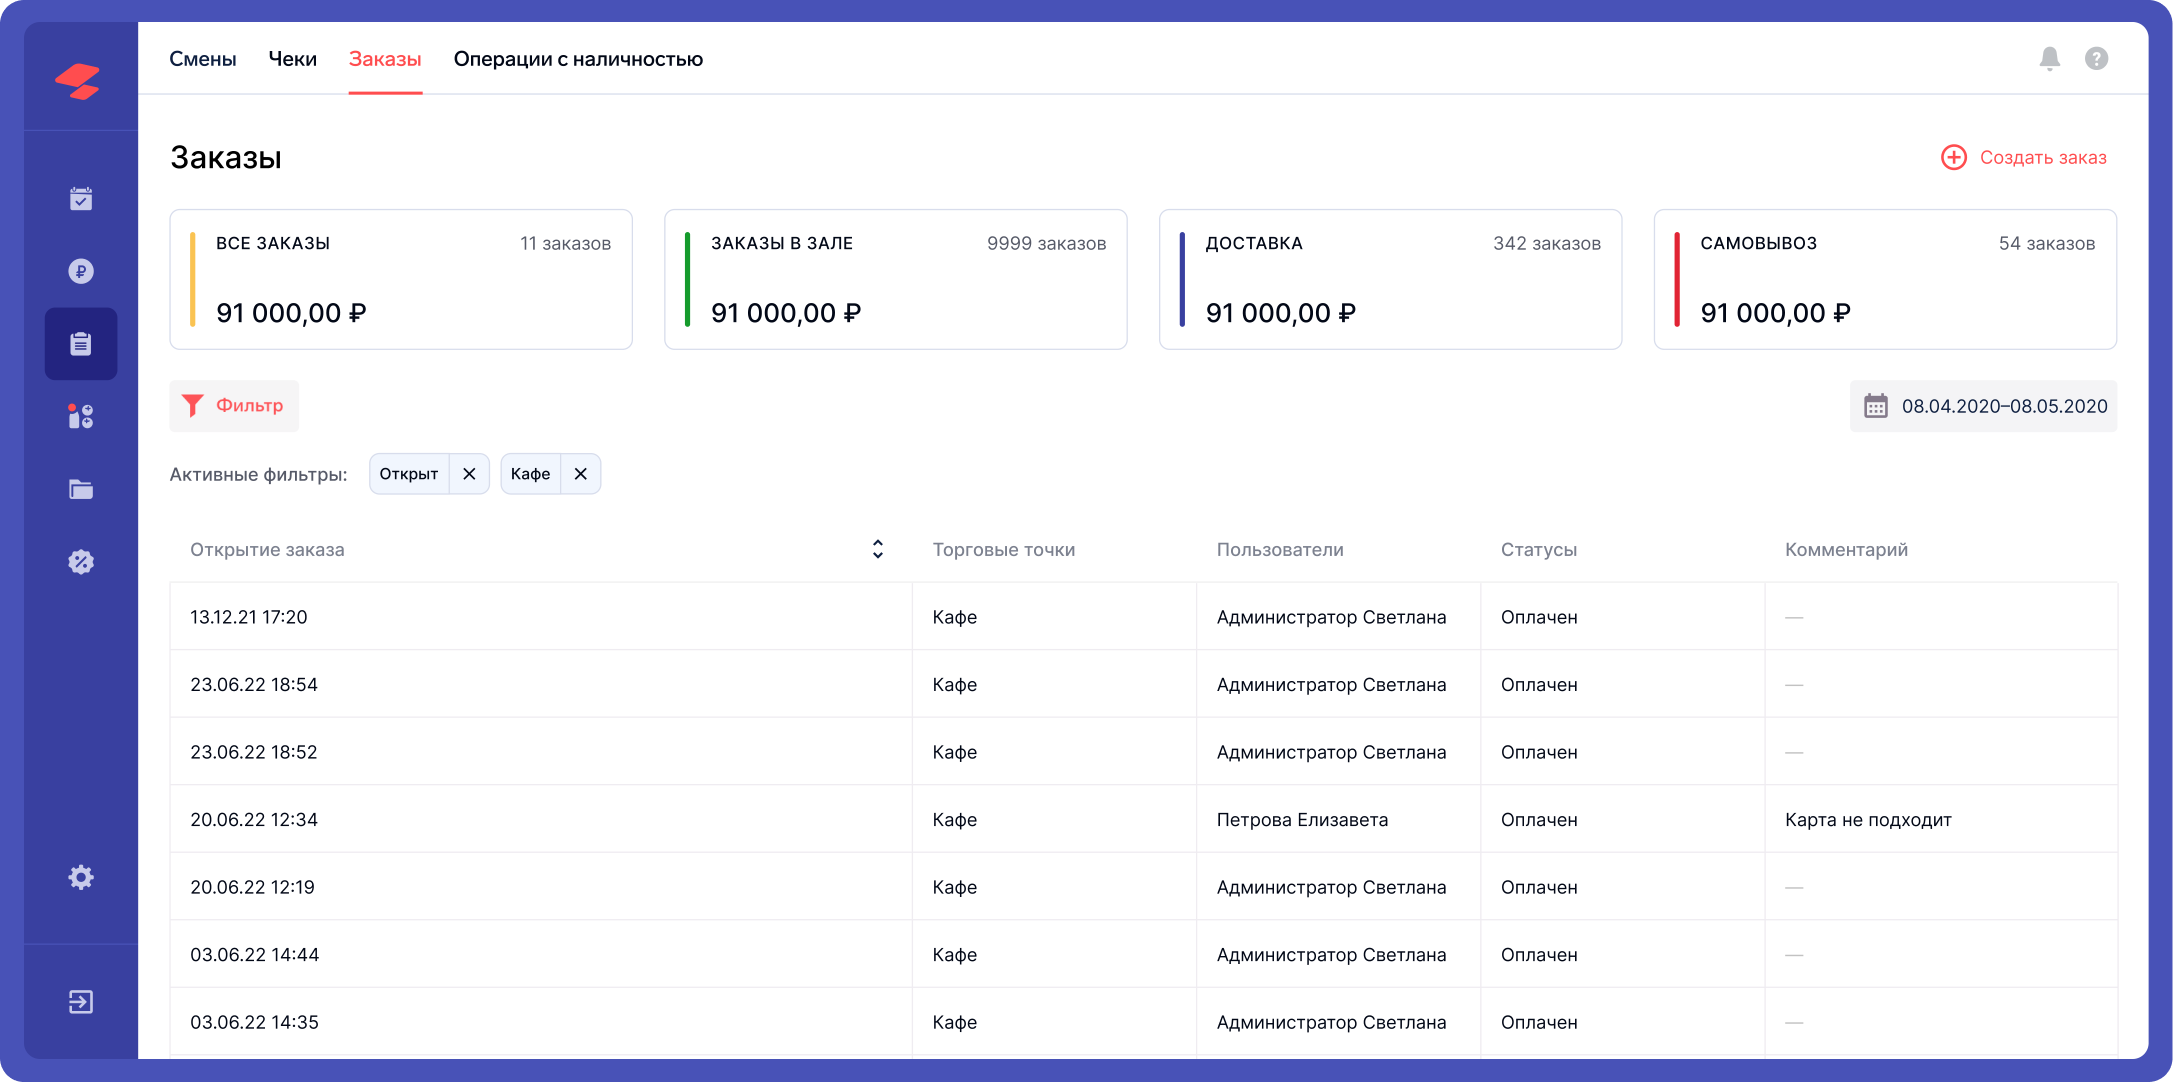Switch to the 'Чеки' tab
2173x1082 pixels.
[x=292, y=59]
